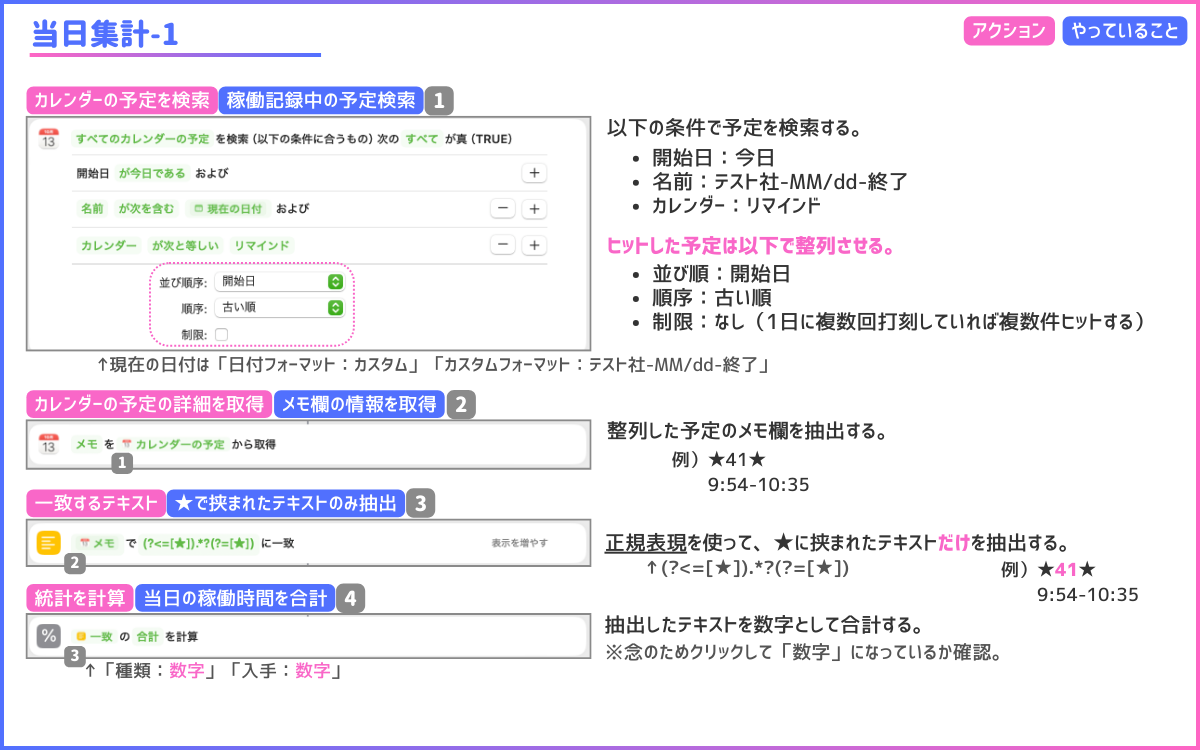
Task: Click the line 以下の条件で予定を検索する。
Action: pos(735,129)
